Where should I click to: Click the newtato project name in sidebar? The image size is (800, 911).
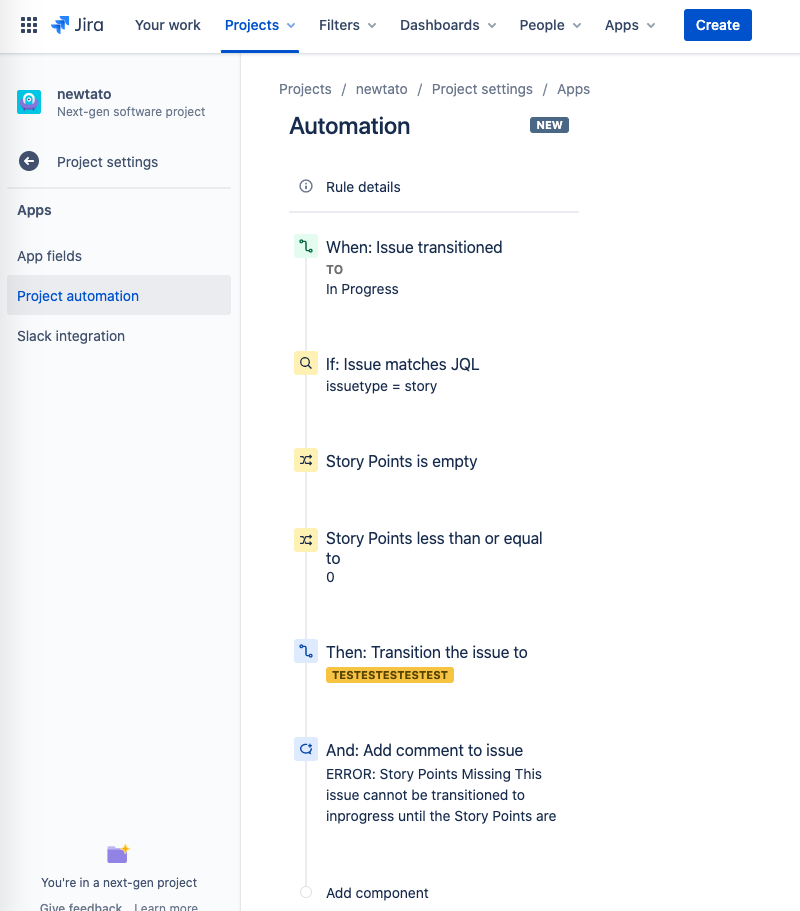click(84, 94)
